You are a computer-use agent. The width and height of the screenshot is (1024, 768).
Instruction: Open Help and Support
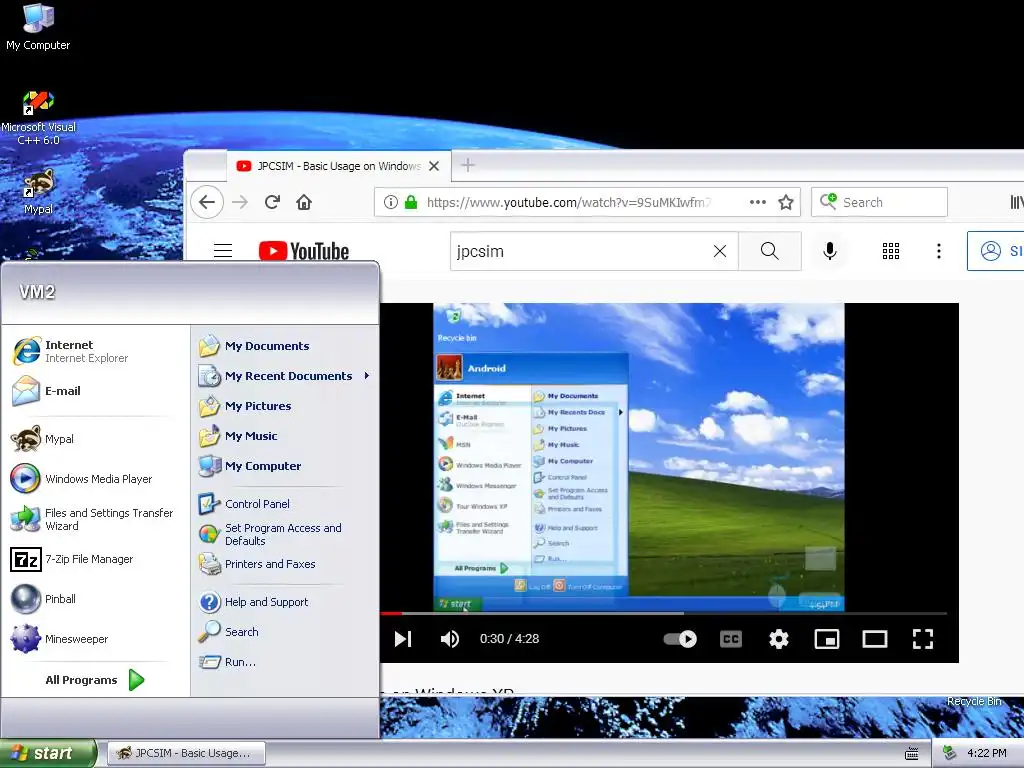(253, 602)
